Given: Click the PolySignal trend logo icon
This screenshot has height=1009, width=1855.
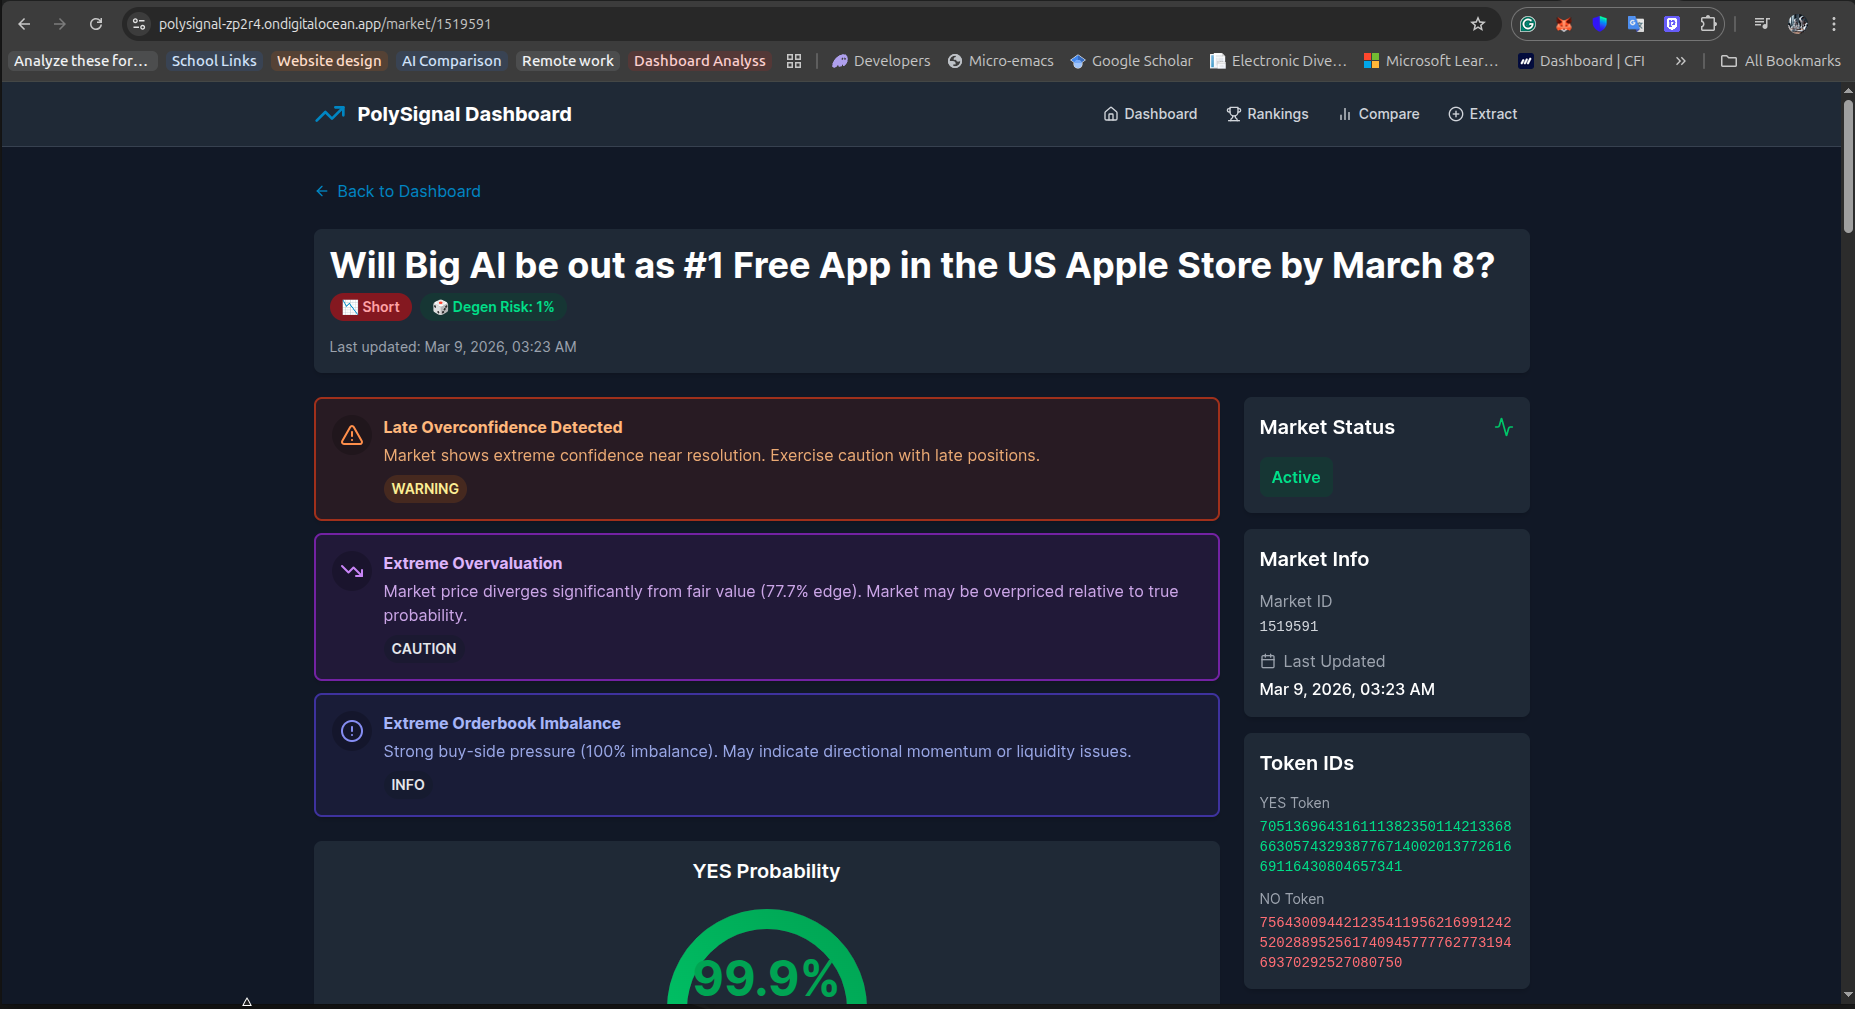Looking at the screenshot, I should [x=330, y=114].
